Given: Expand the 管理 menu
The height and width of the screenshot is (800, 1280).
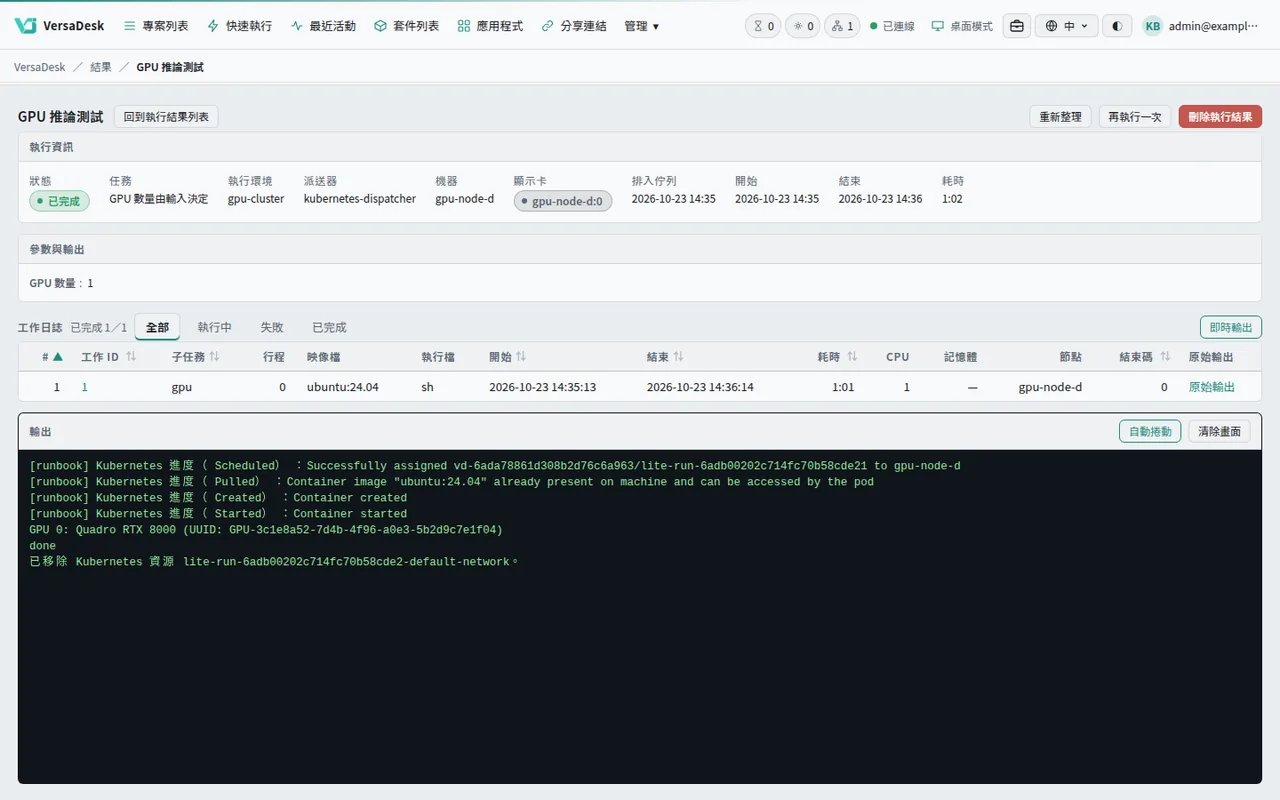Looking at the screenshot, I should pos(641,26).
